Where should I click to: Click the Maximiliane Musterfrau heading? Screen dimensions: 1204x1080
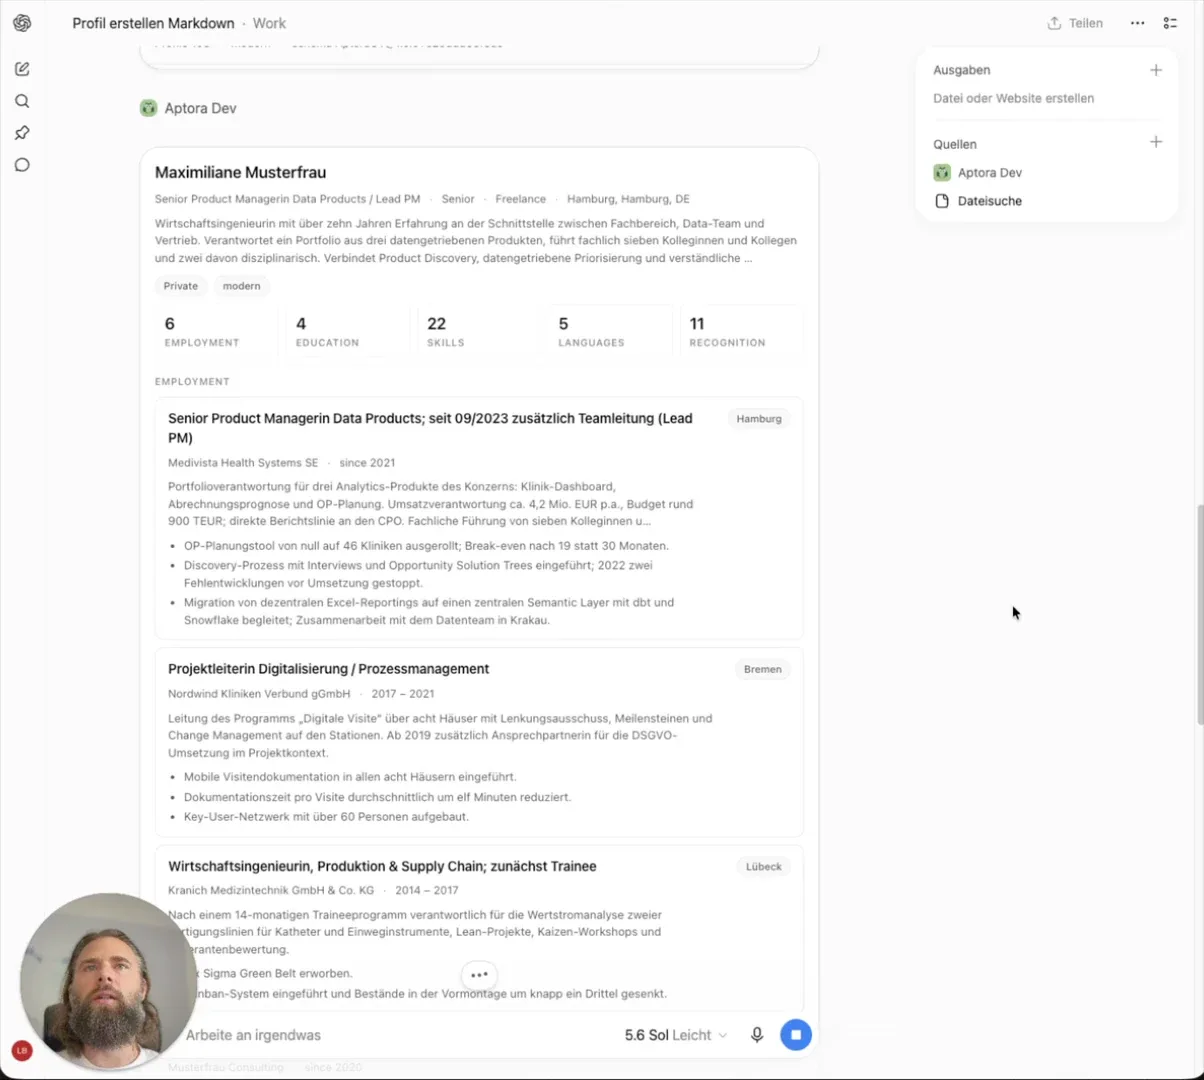pyautogui.click(x=240, y=172)
